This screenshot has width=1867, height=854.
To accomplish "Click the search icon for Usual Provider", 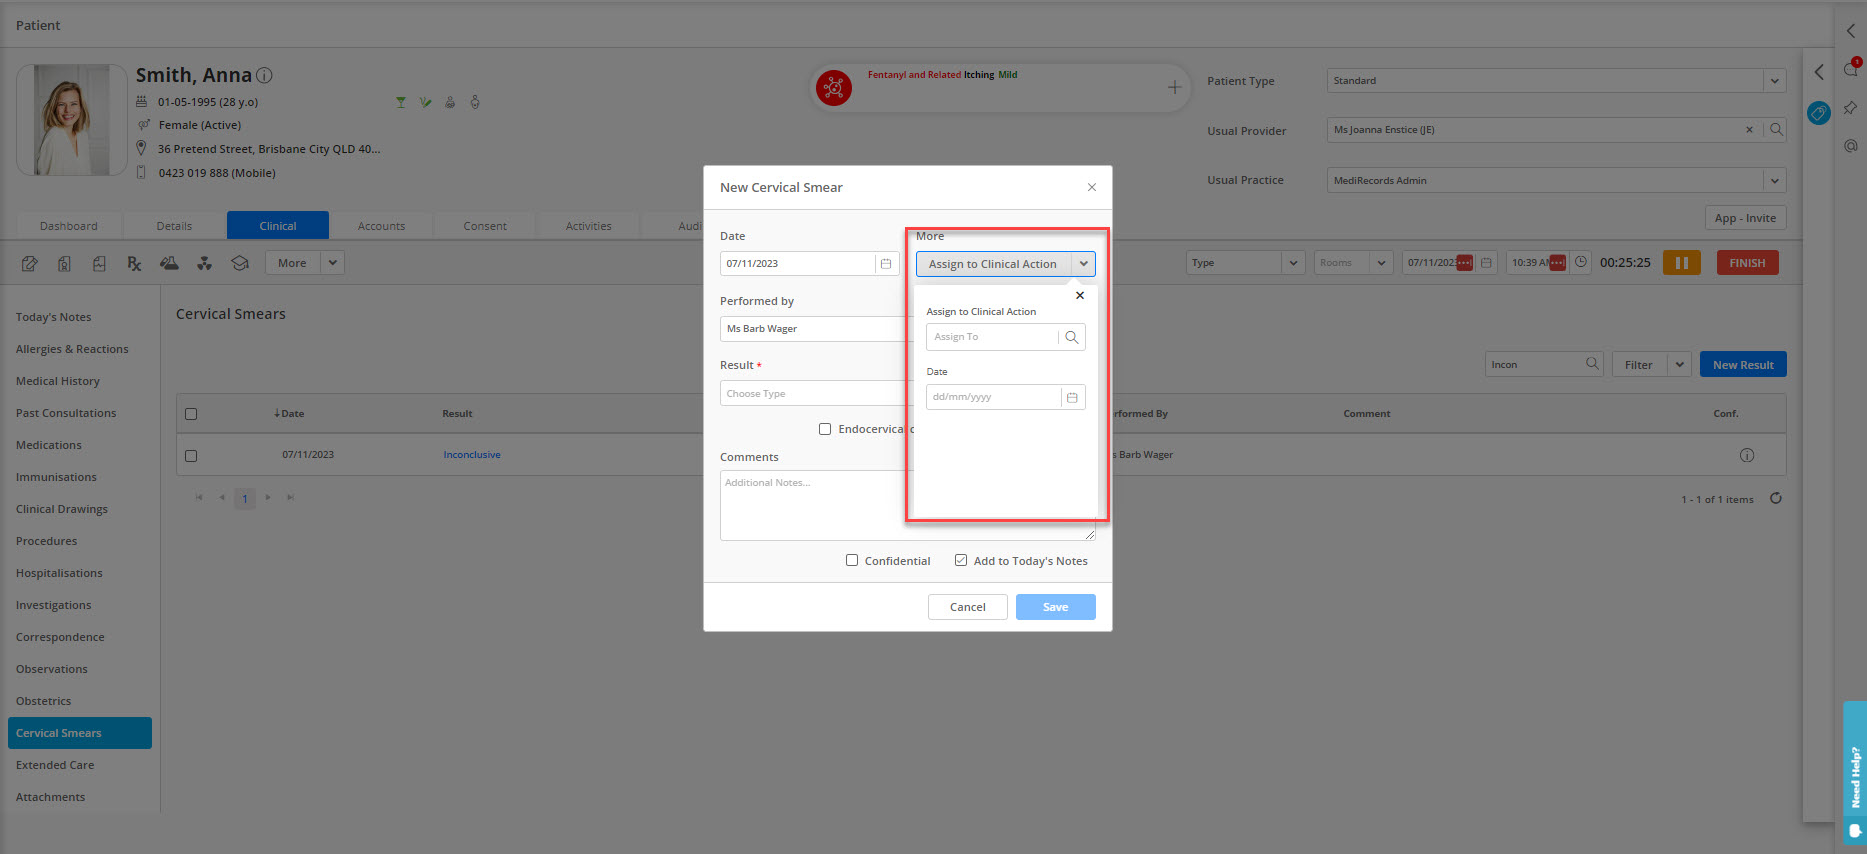I will click(1776, 130).
